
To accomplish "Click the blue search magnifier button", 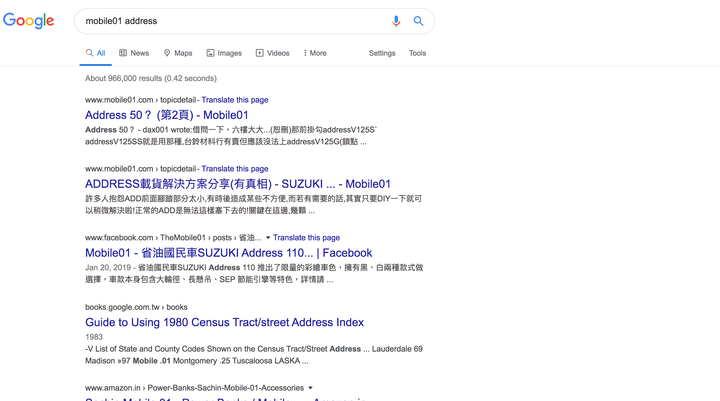I will (x=418, y=21).
